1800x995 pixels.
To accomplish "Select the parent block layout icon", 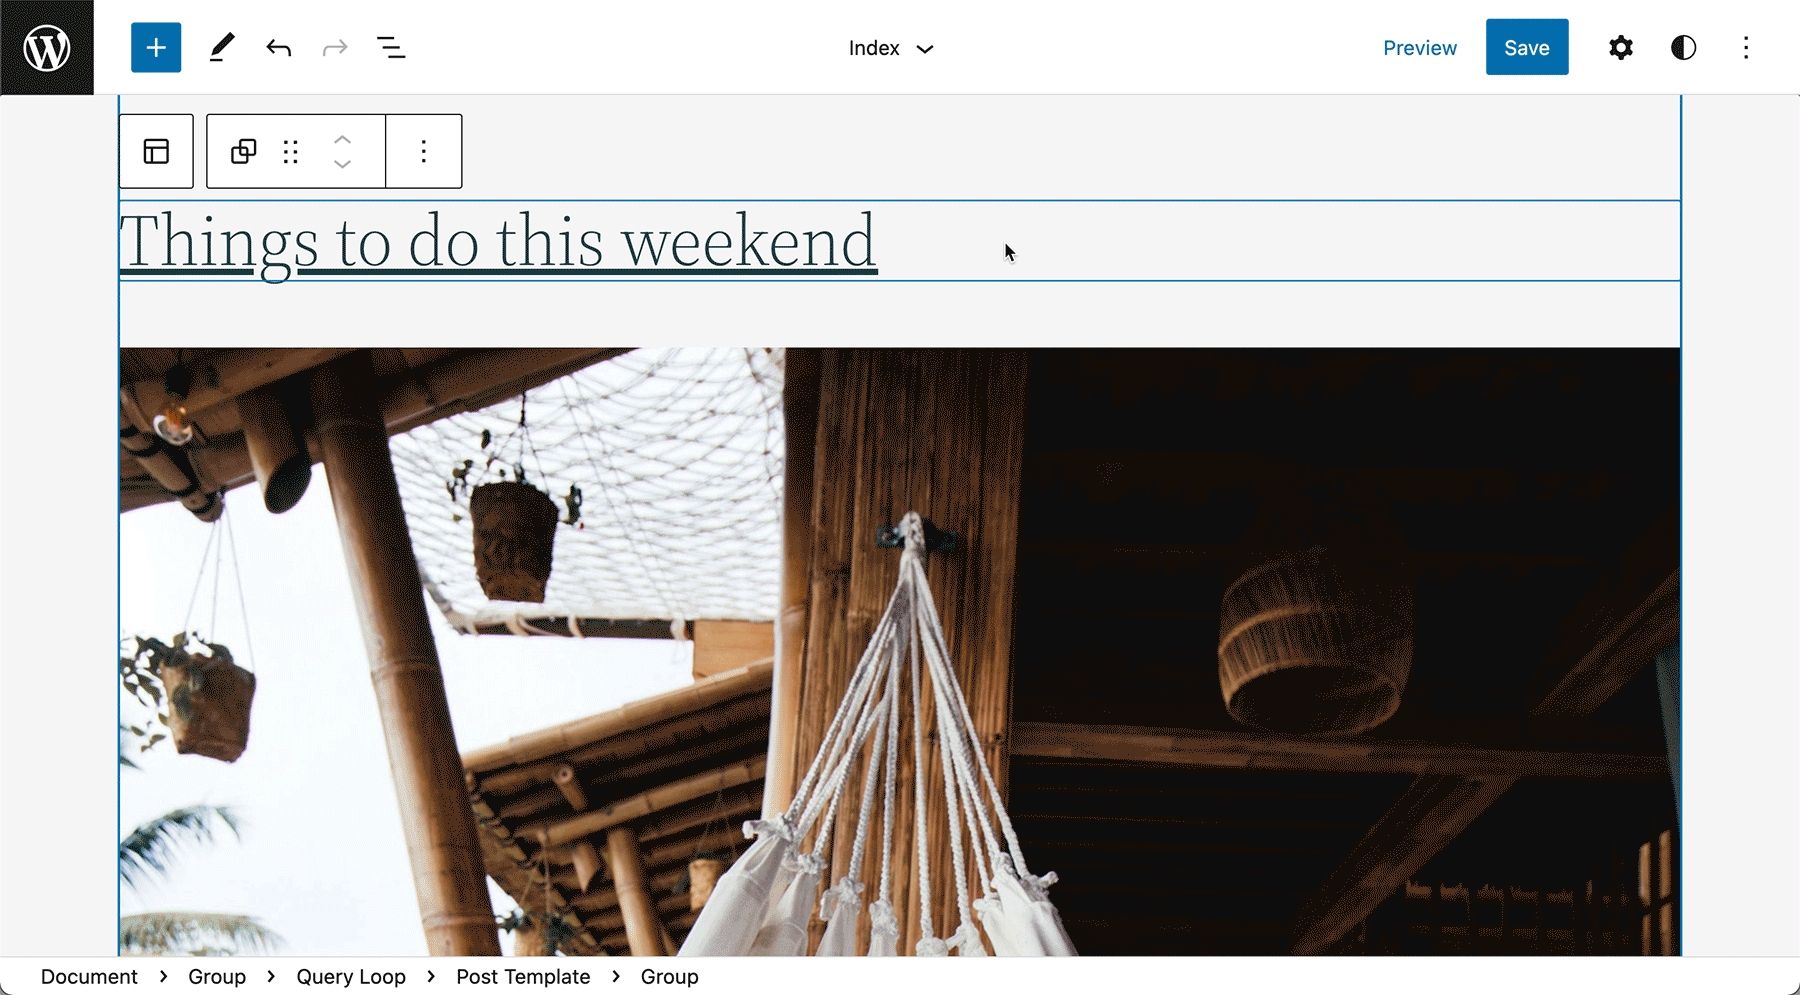I will pos(156,151).
